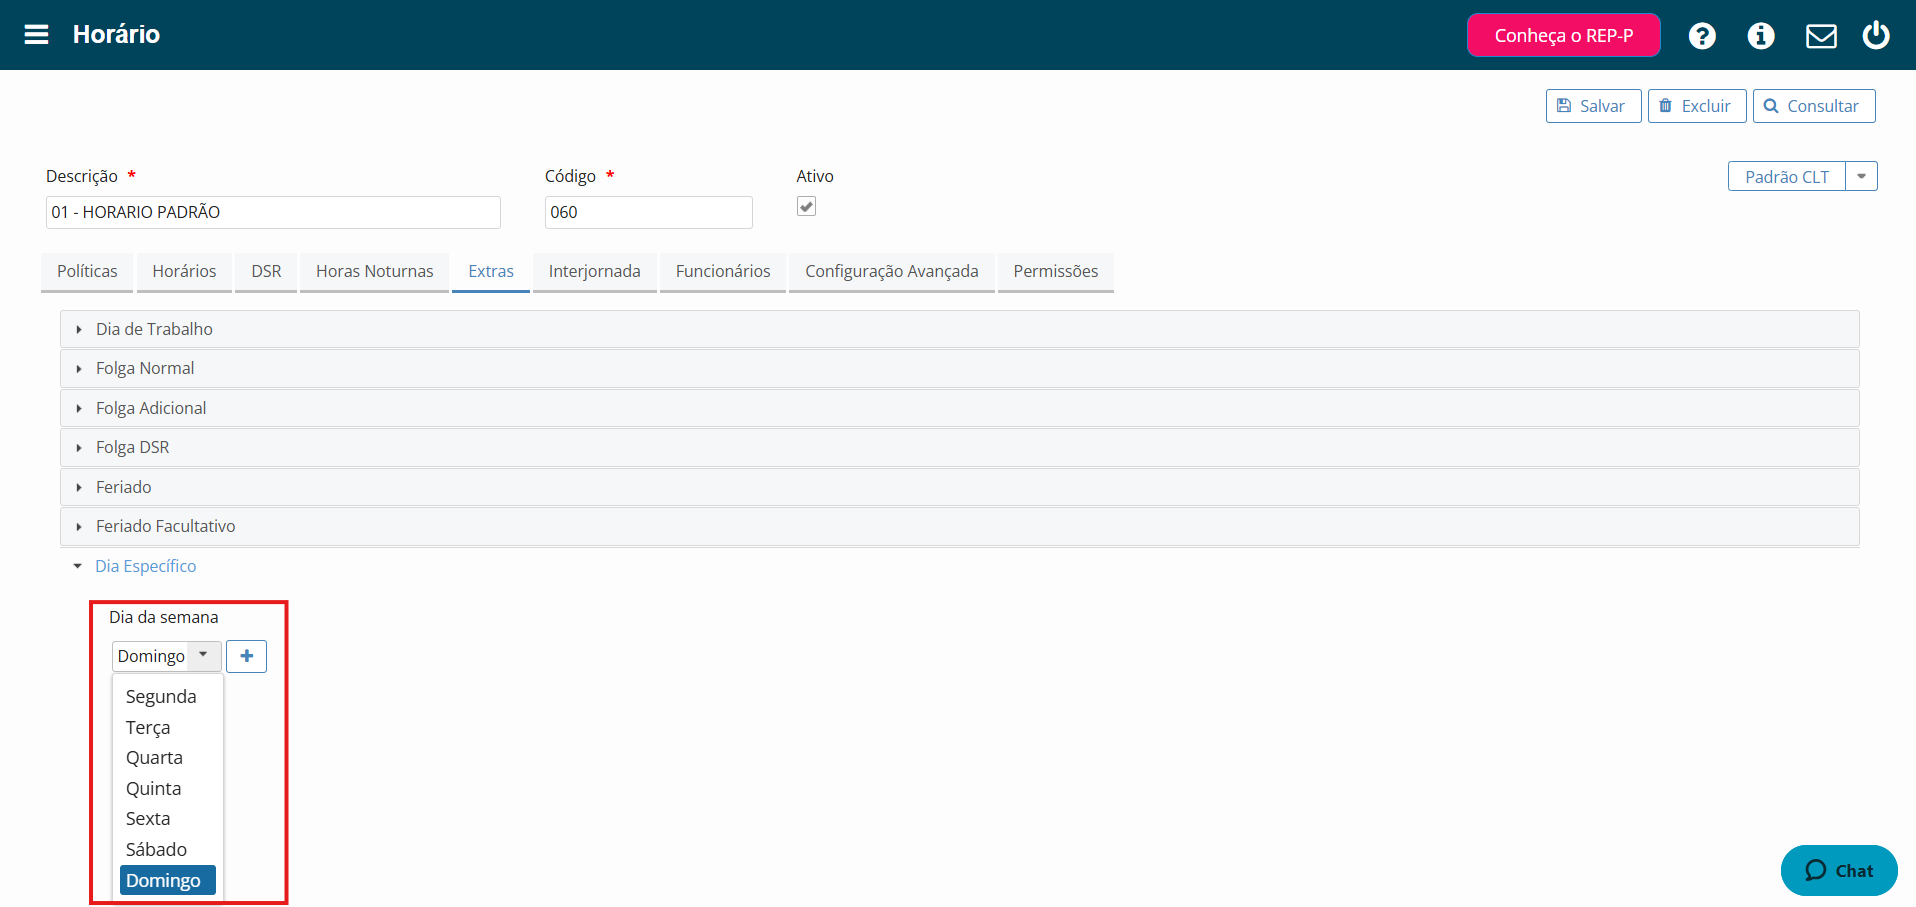Open the help question mark icon
The height and width of the screenshot is (907, 1916).
tap(1702, 36)
